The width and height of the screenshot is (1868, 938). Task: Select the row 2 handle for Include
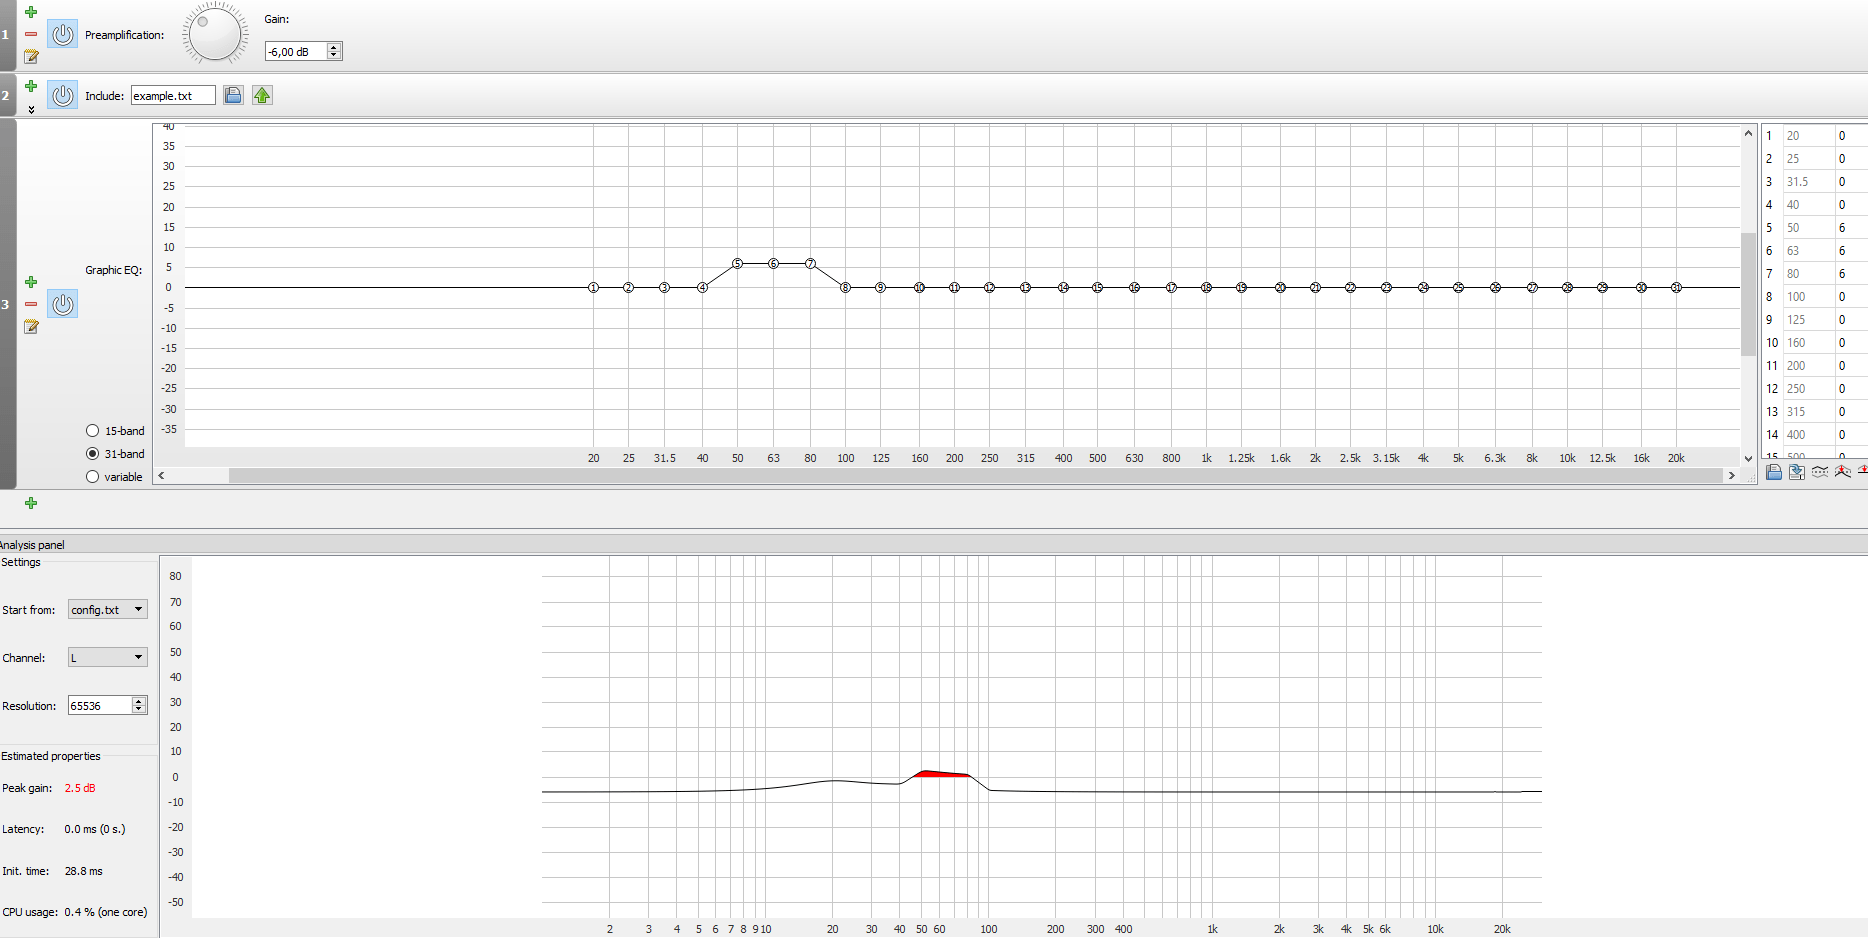coord(7,95)
